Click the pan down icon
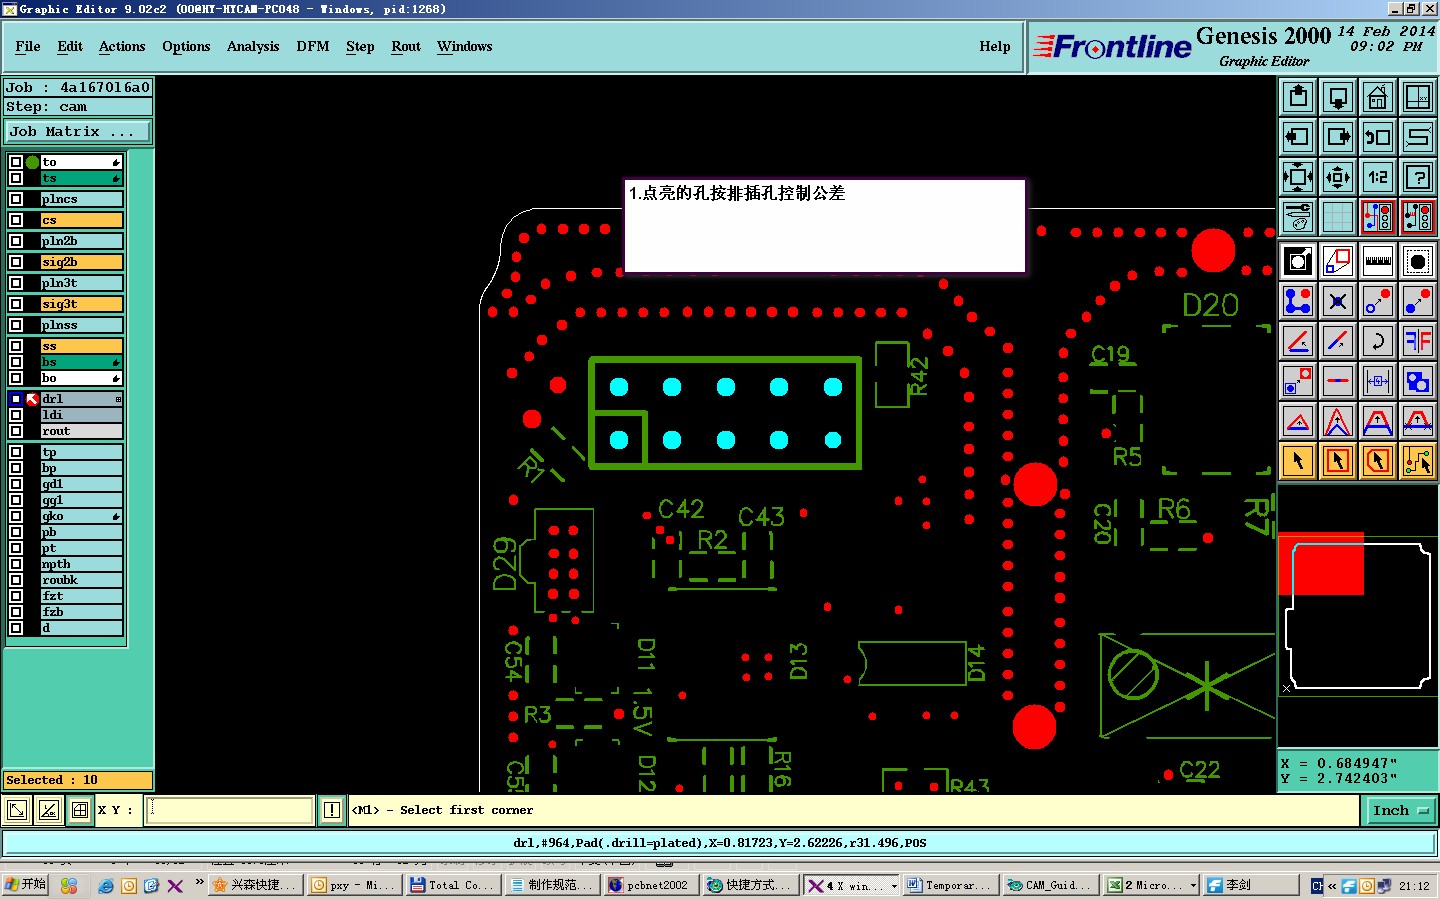The width and height of the screenshot is (1440, 900). click(1338, 97)
